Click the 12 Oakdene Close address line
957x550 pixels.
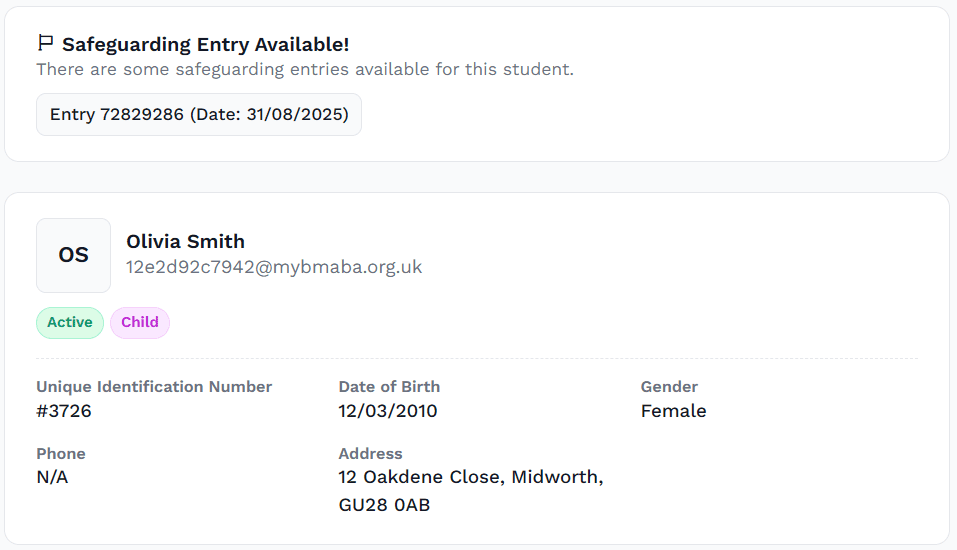pos(471,477)
